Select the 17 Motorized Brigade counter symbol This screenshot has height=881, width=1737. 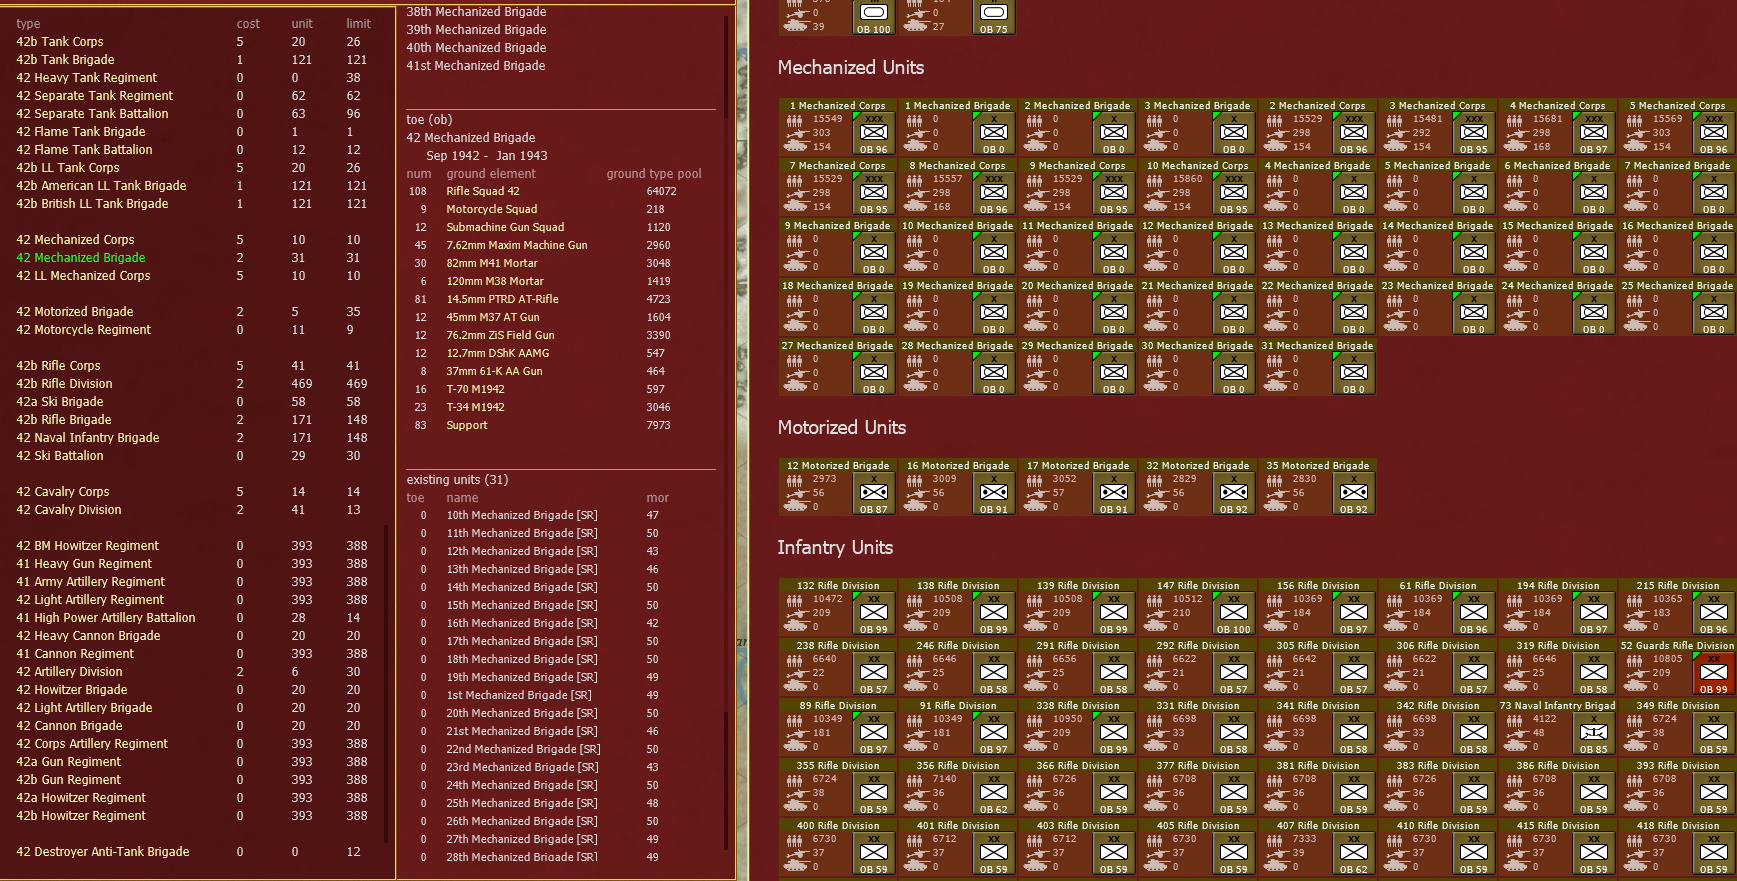[x=1114, y=493]
